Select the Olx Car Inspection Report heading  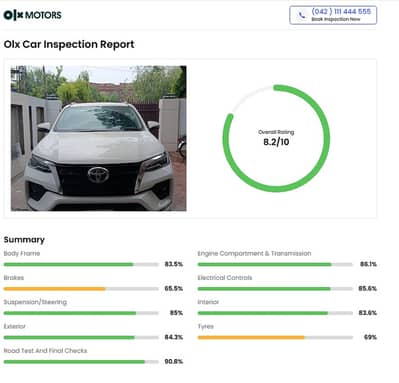click(x=69, y=44)
